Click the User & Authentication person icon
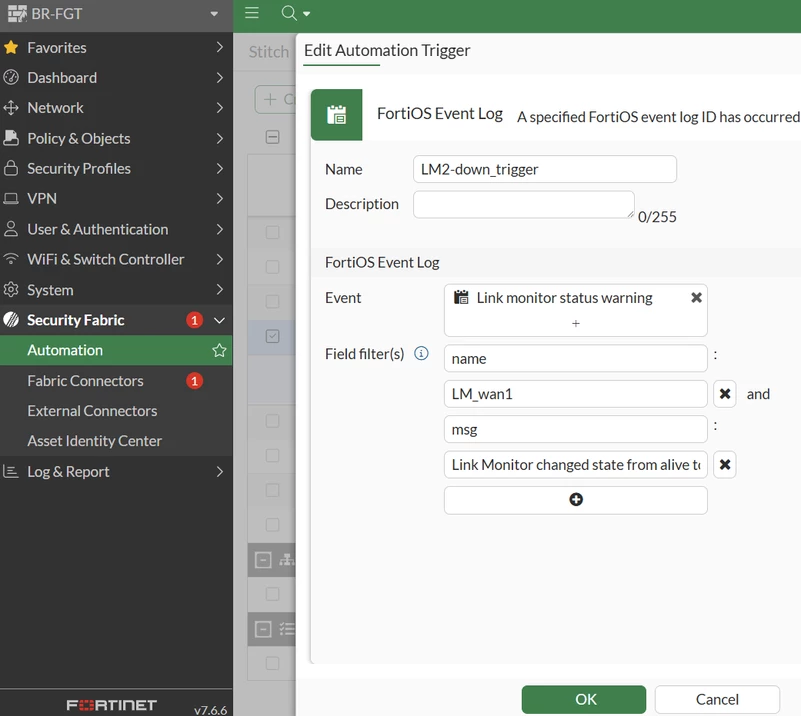 (11, 229)
